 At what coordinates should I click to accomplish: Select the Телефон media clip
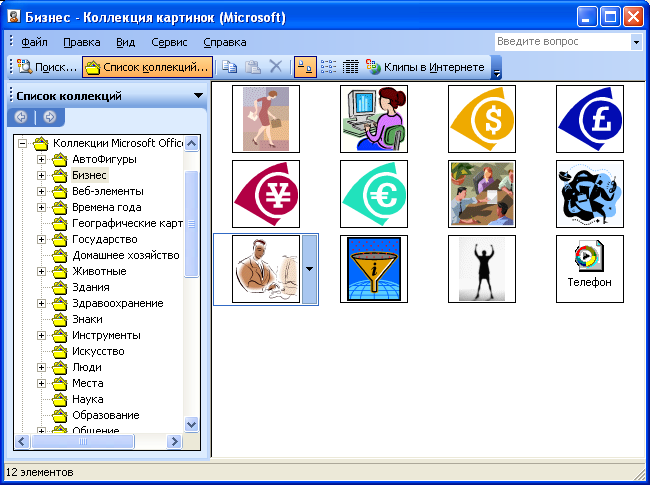tap(590, 269)
